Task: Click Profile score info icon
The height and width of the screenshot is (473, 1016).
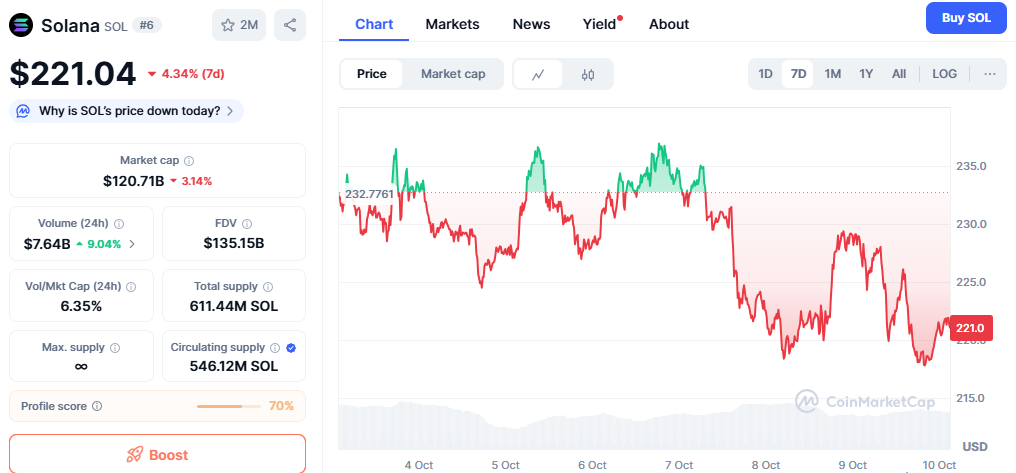Action: coord(96,406)
